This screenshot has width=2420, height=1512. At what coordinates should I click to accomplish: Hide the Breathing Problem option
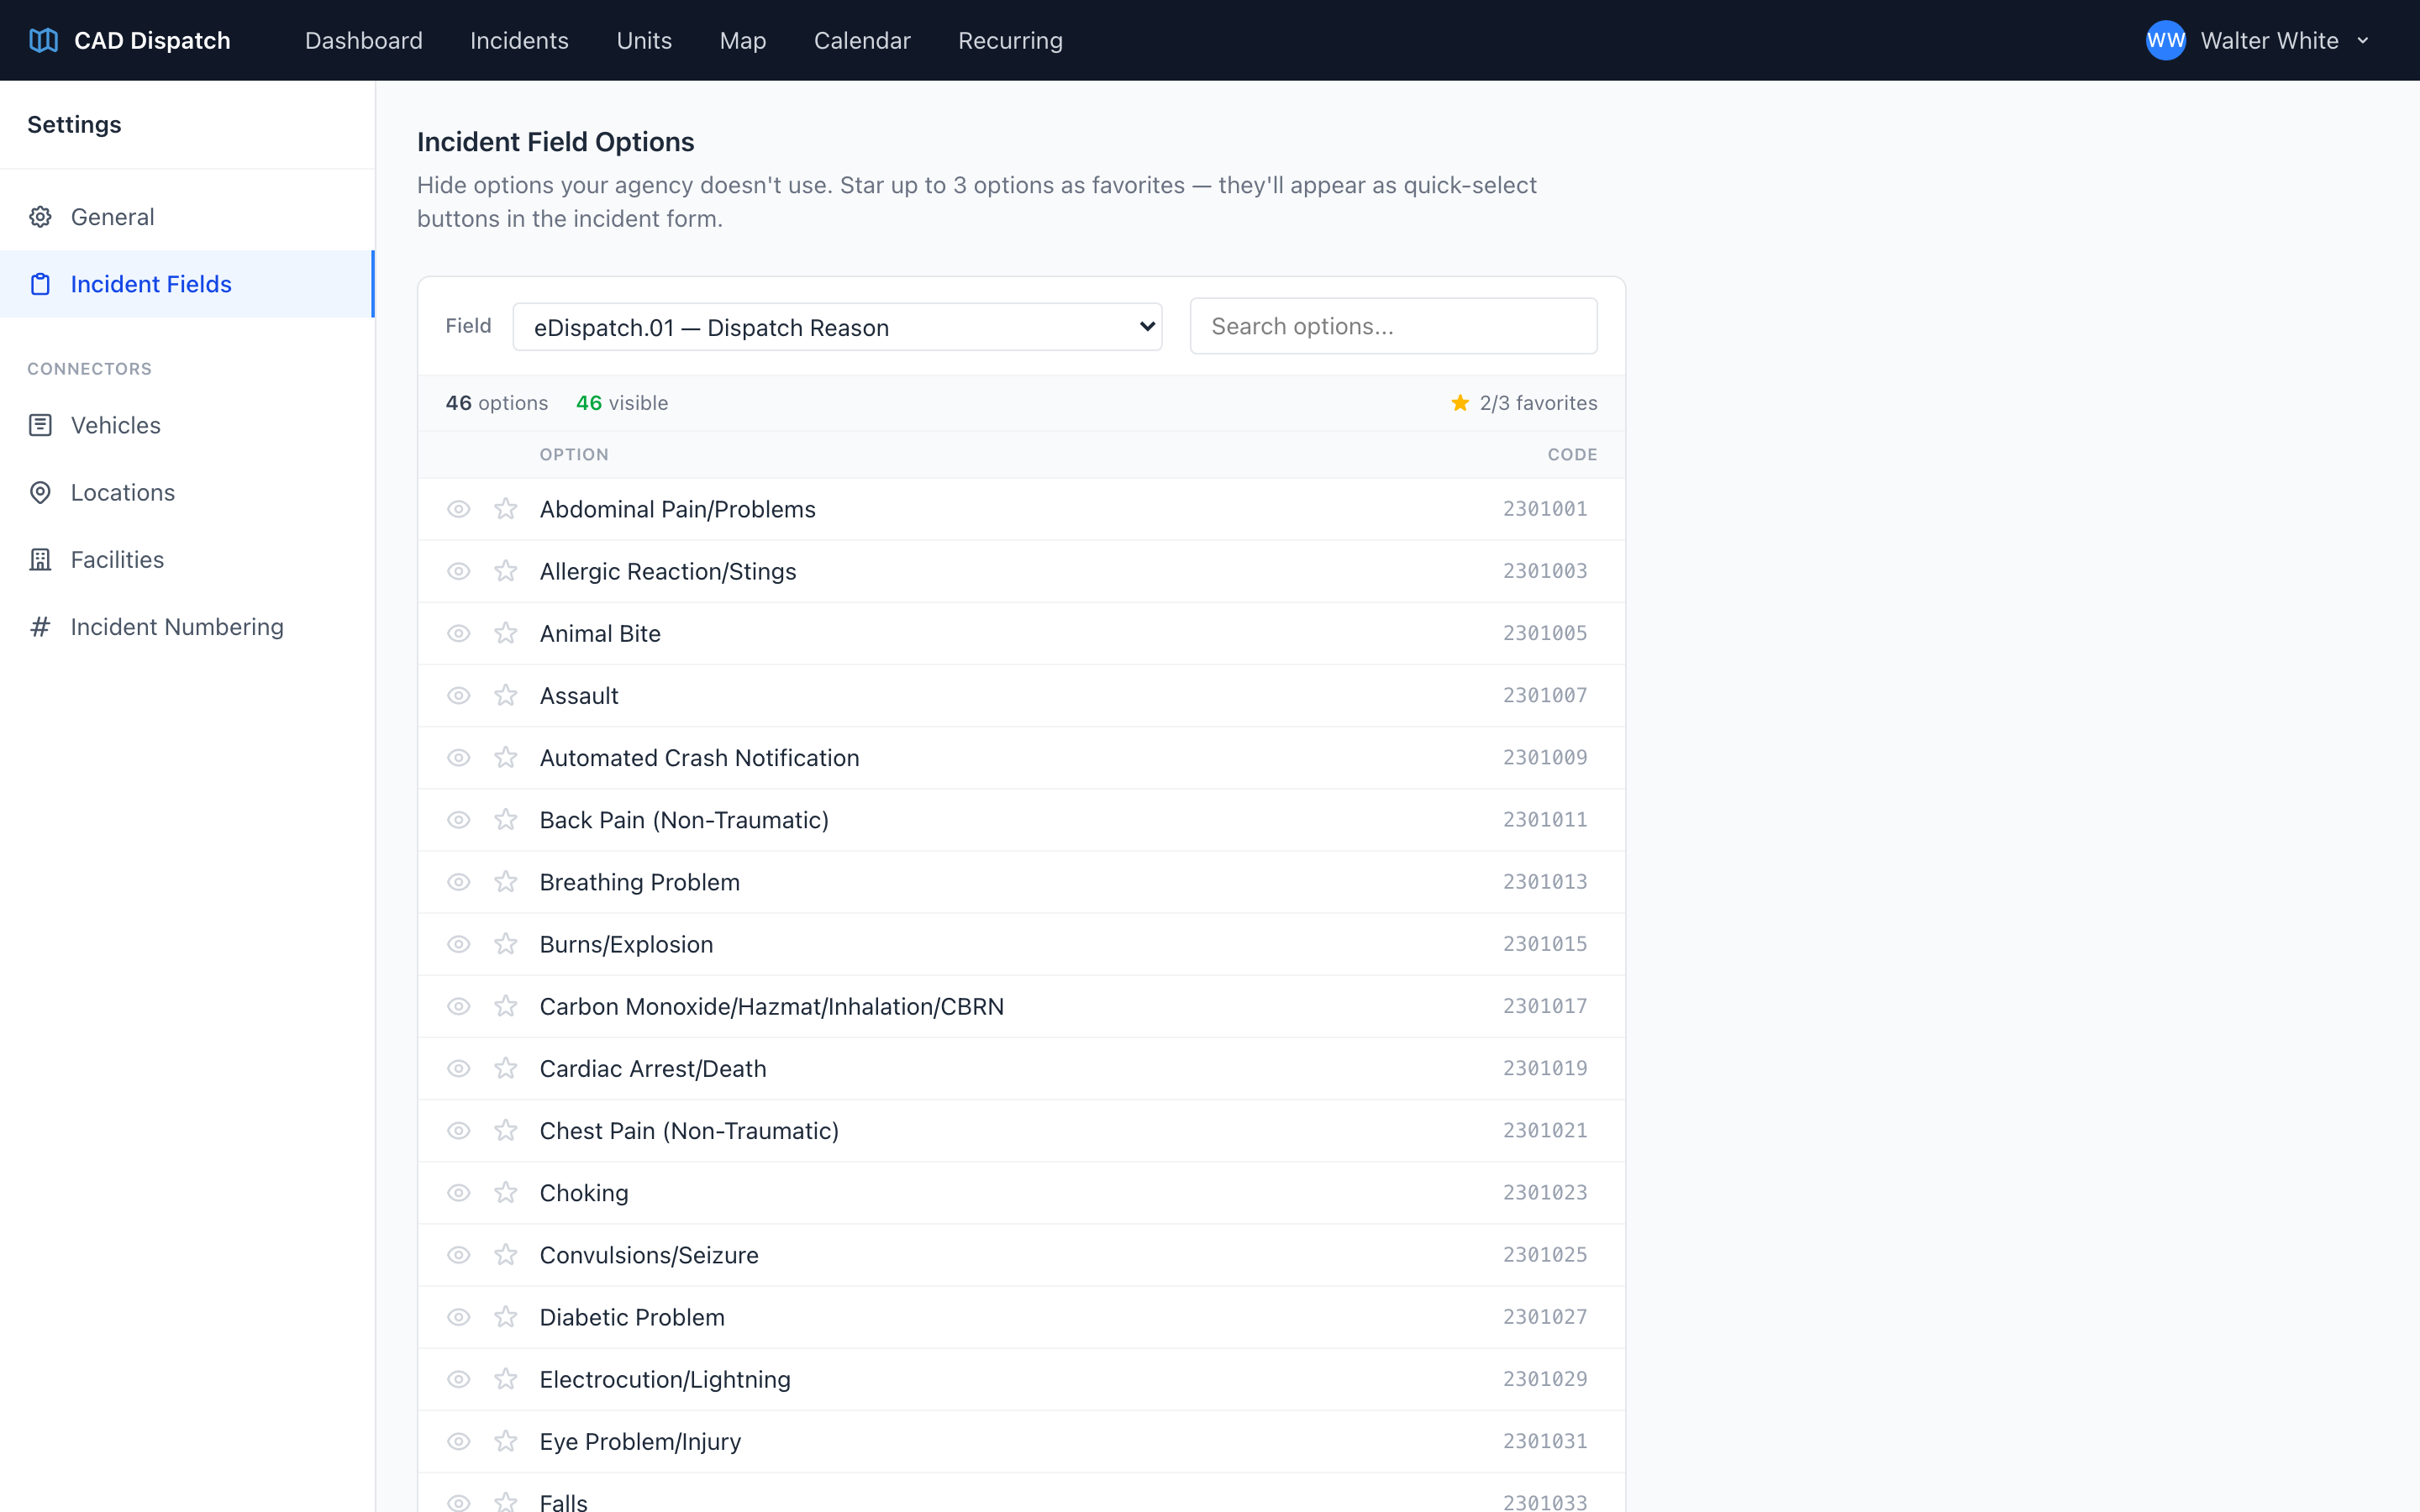459,882
